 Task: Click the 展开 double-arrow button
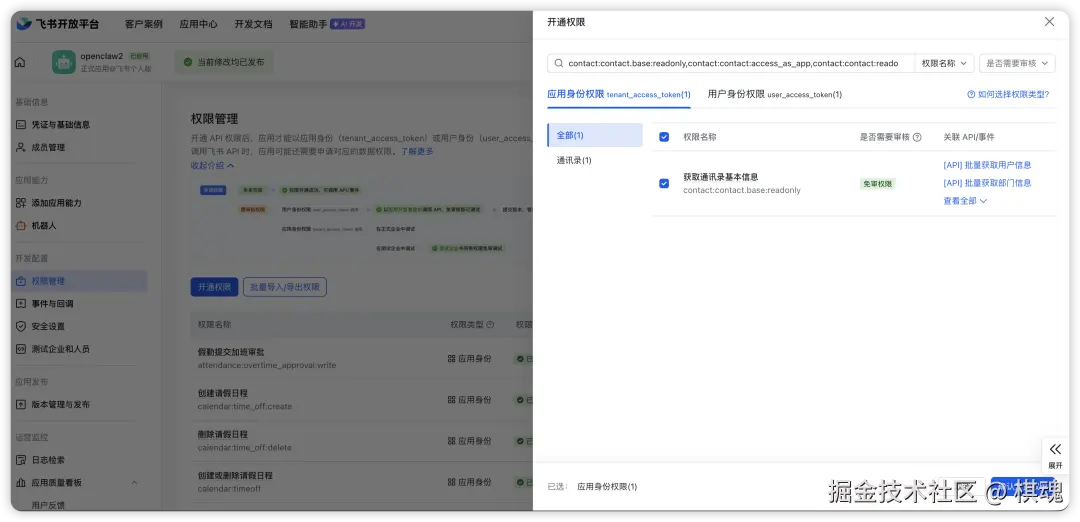[x=1055, y=455]
